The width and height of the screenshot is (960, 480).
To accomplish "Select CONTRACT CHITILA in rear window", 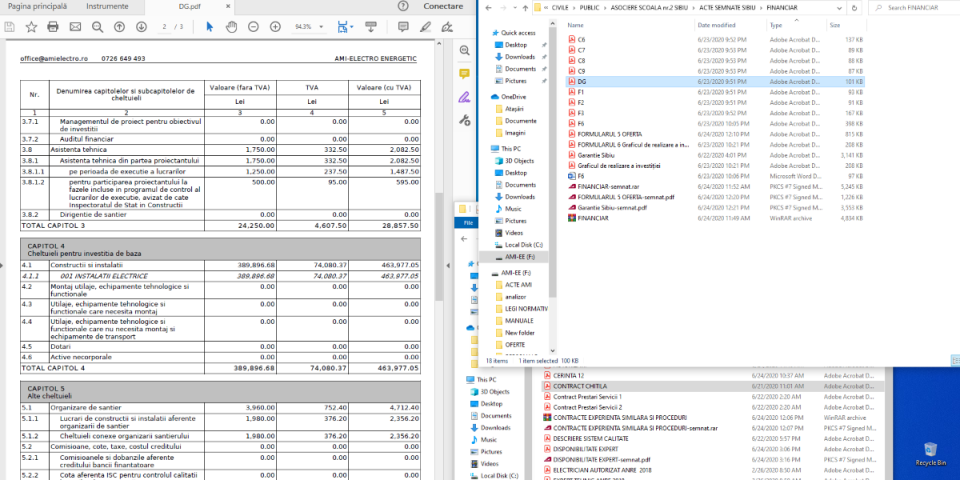I will pyautogui.click(x=580, y=387).
